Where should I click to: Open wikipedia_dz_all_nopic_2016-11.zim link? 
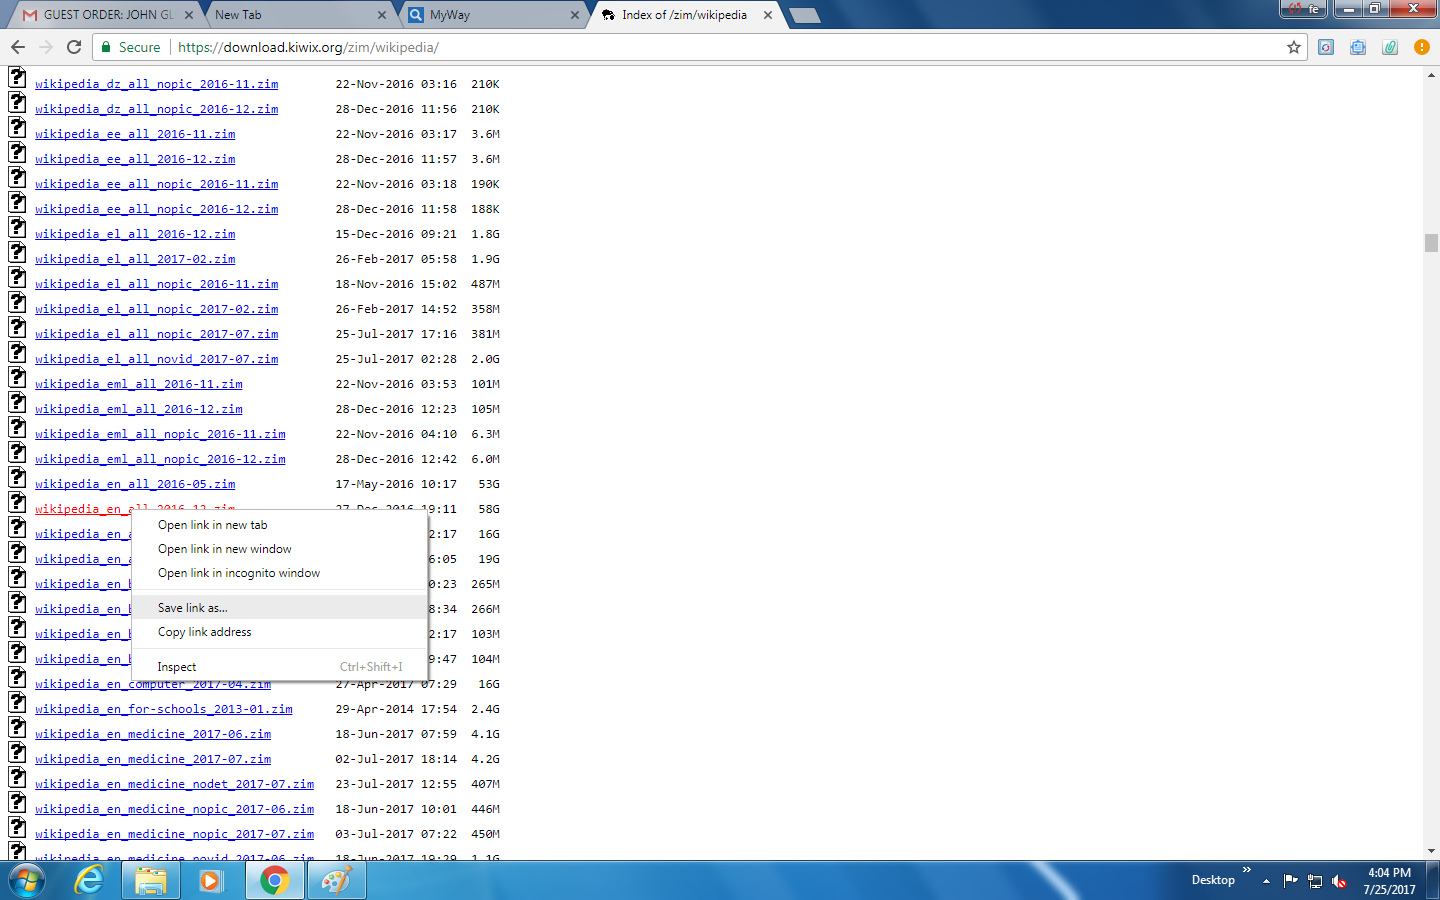tap(157, 84)
